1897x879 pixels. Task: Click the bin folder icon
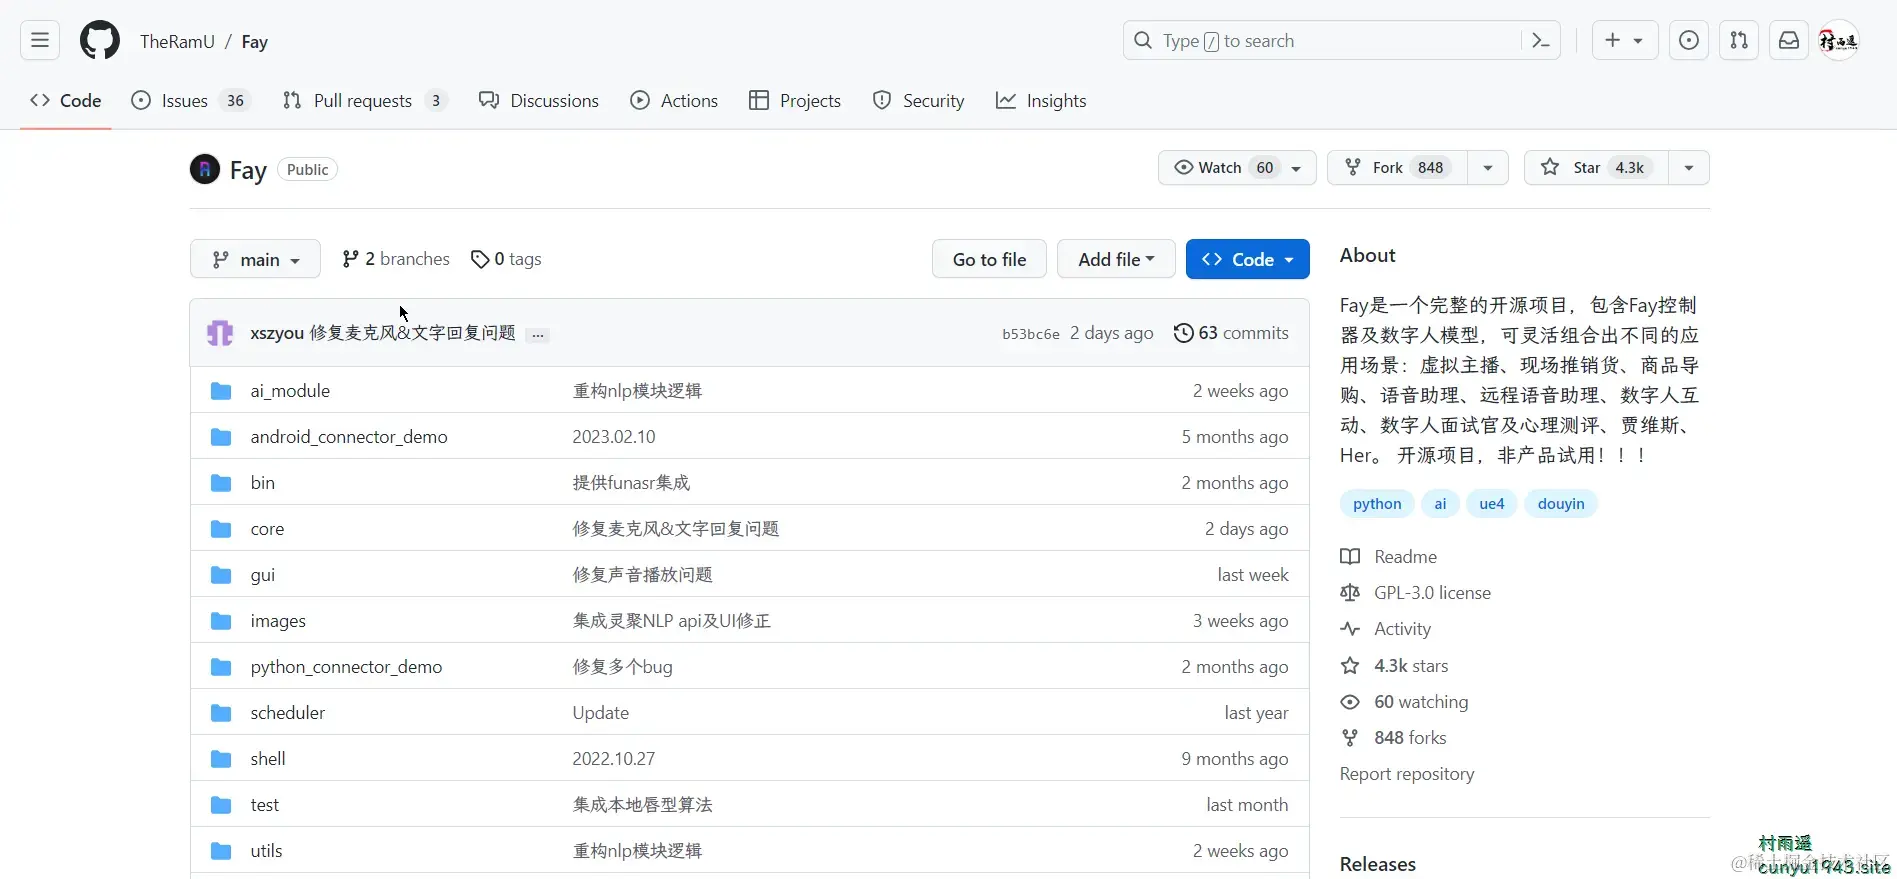click(221, 483)
